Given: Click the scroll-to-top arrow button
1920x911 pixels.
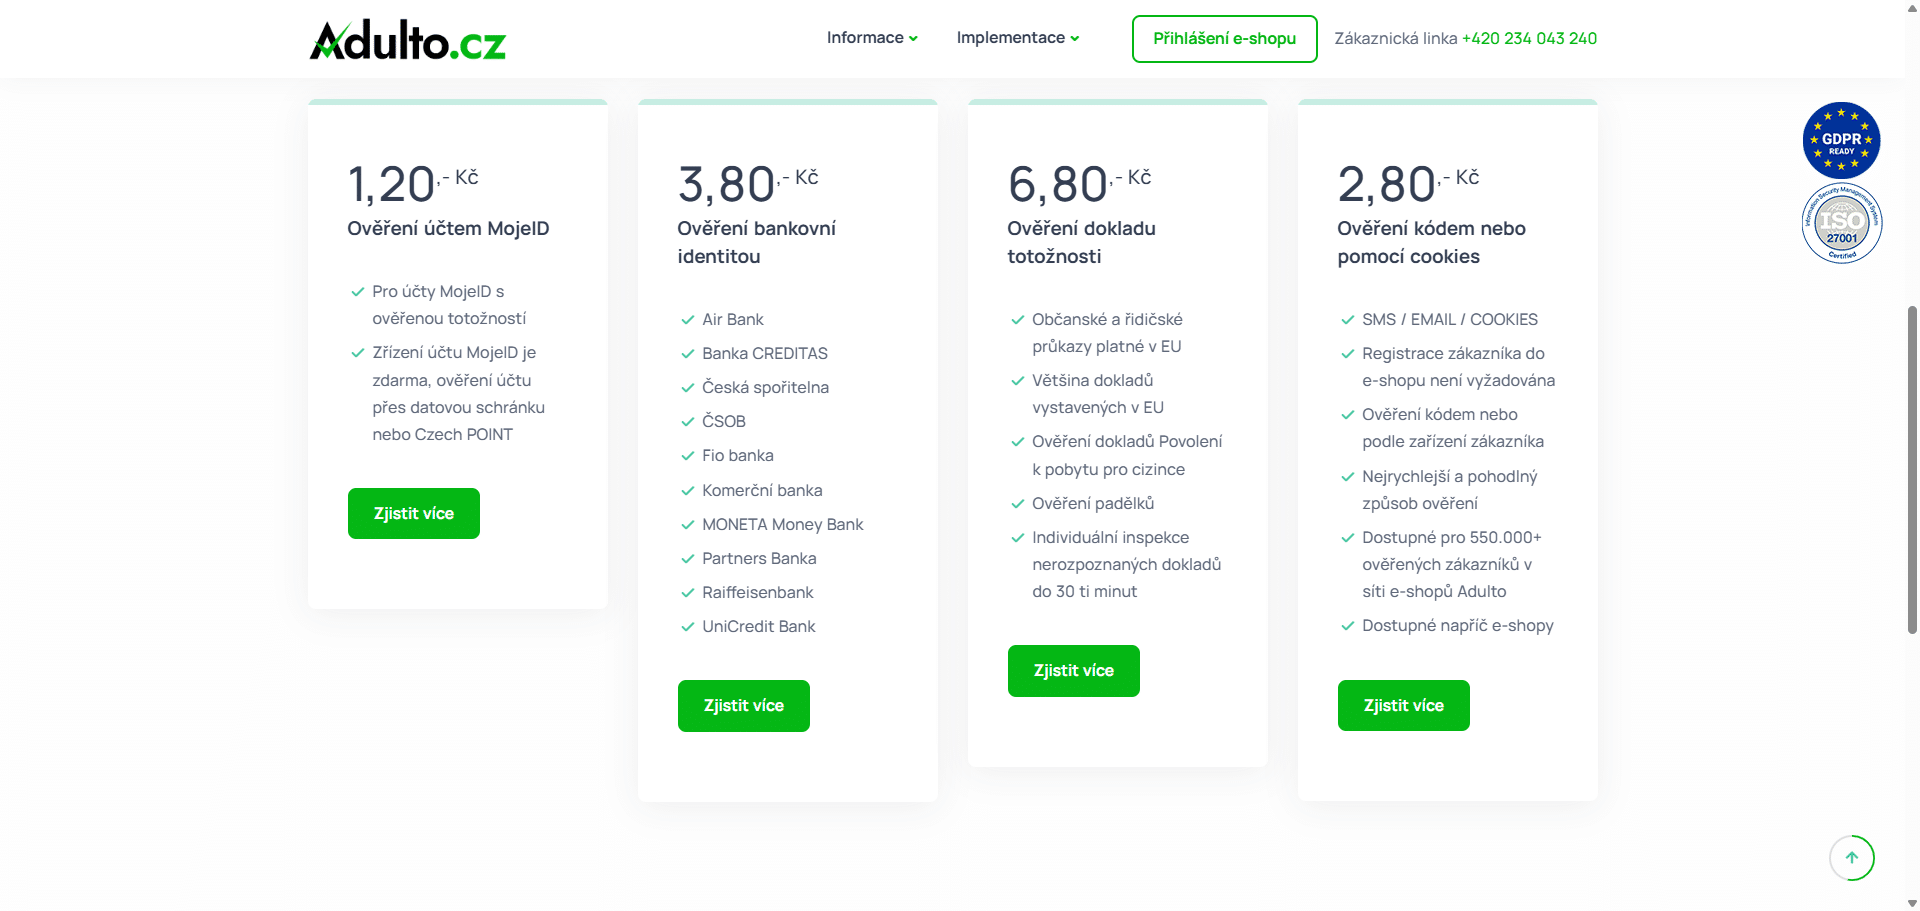Looking at the screenshot, I should click(1852, 858).
